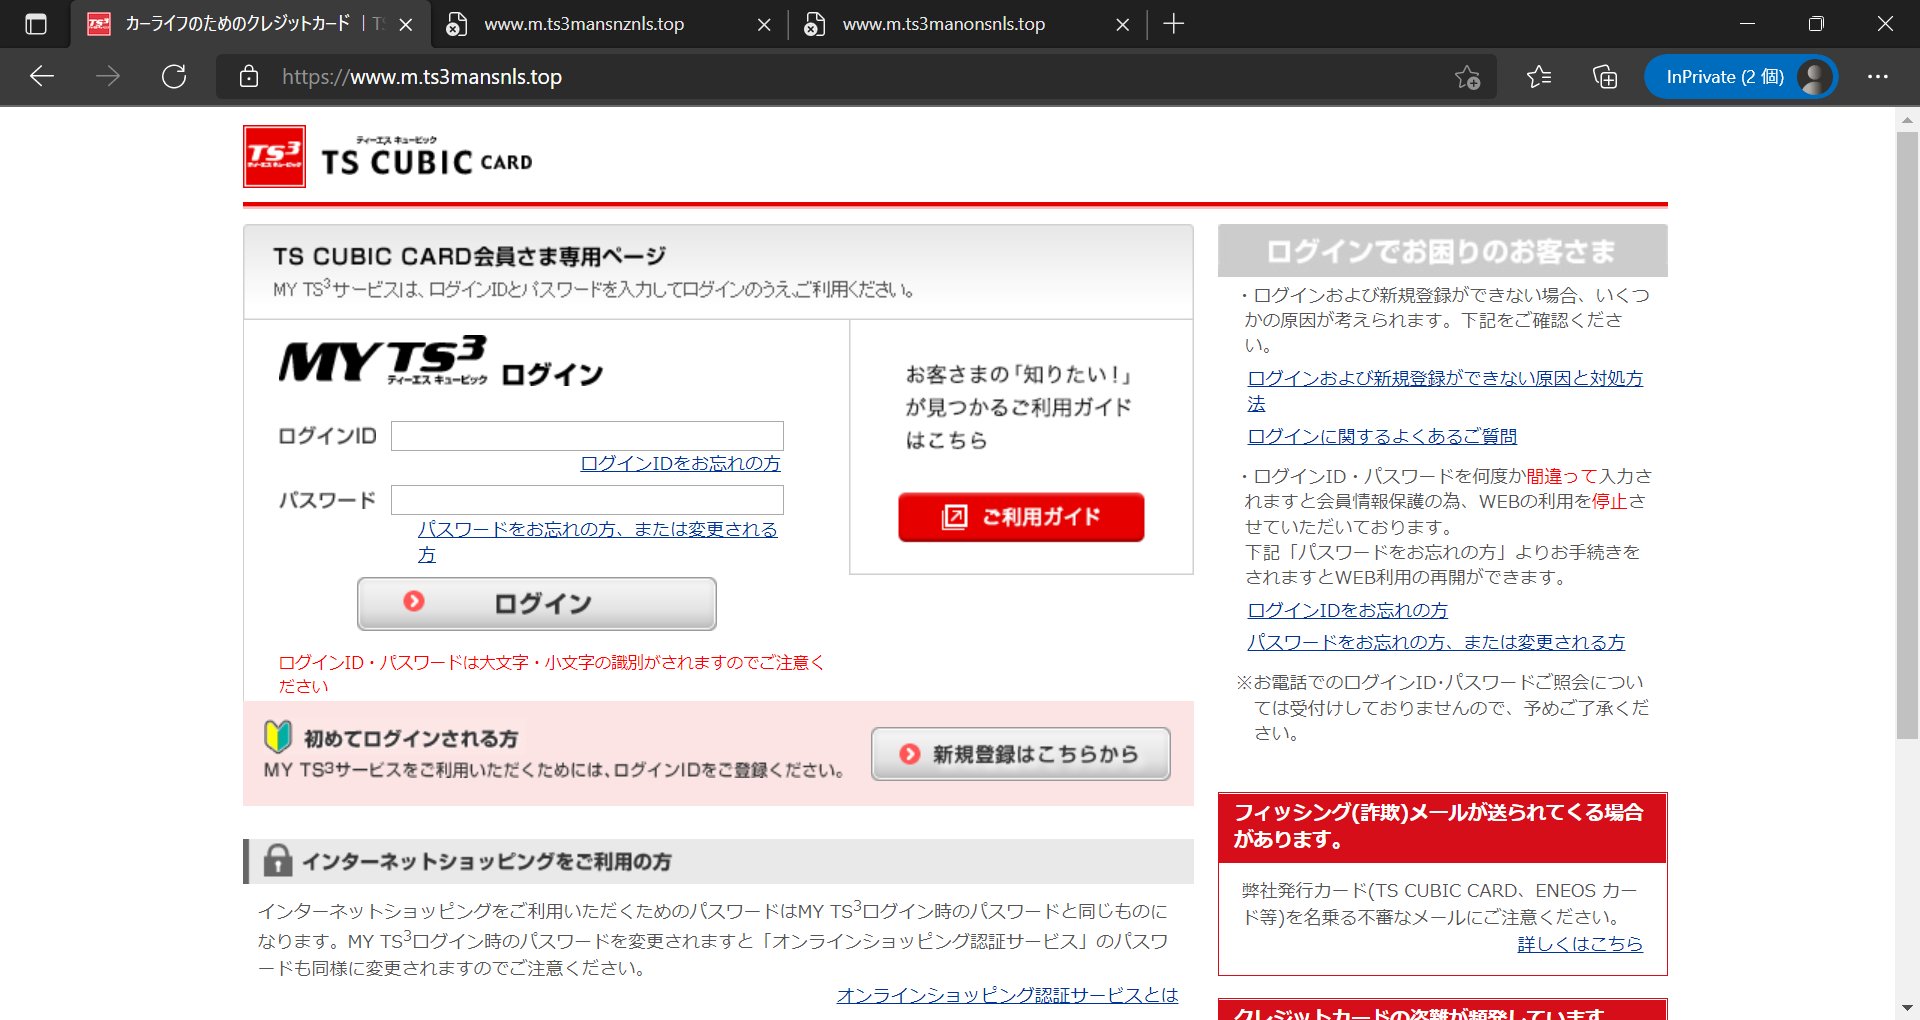Click the grey ログイン button

click(x=537, y=603)
